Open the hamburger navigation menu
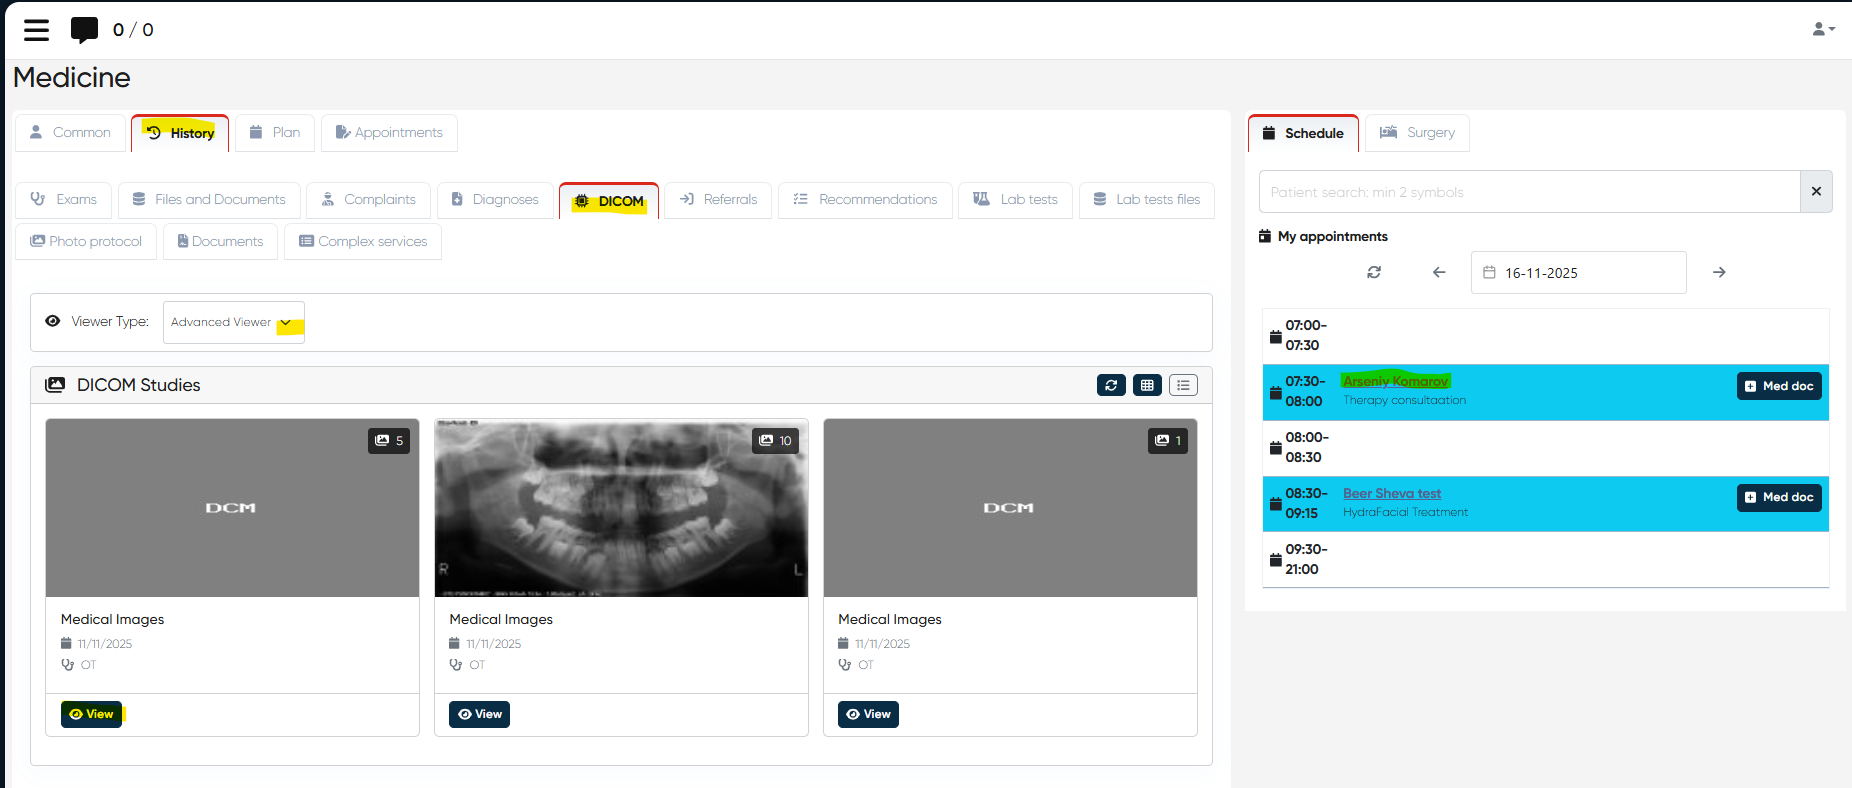The image size is (1852, 788). coord(36,30)
